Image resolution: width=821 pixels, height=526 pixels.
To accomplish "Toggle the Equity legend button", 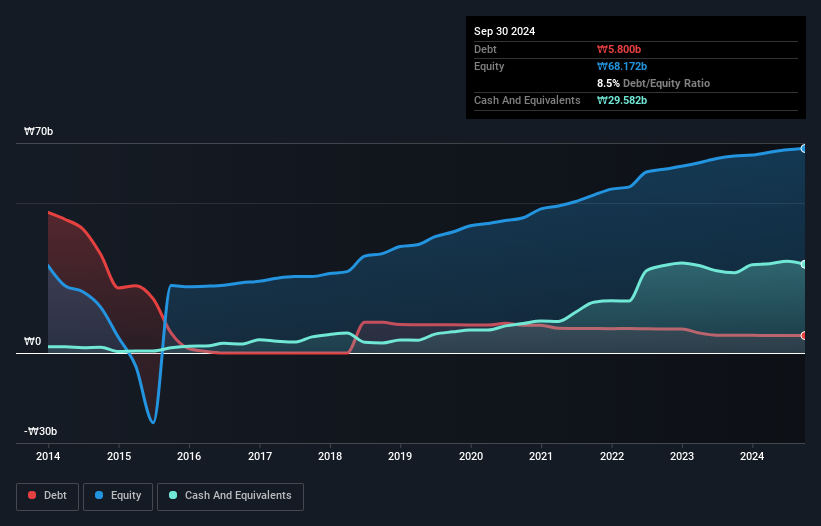I will click(118, 496).
